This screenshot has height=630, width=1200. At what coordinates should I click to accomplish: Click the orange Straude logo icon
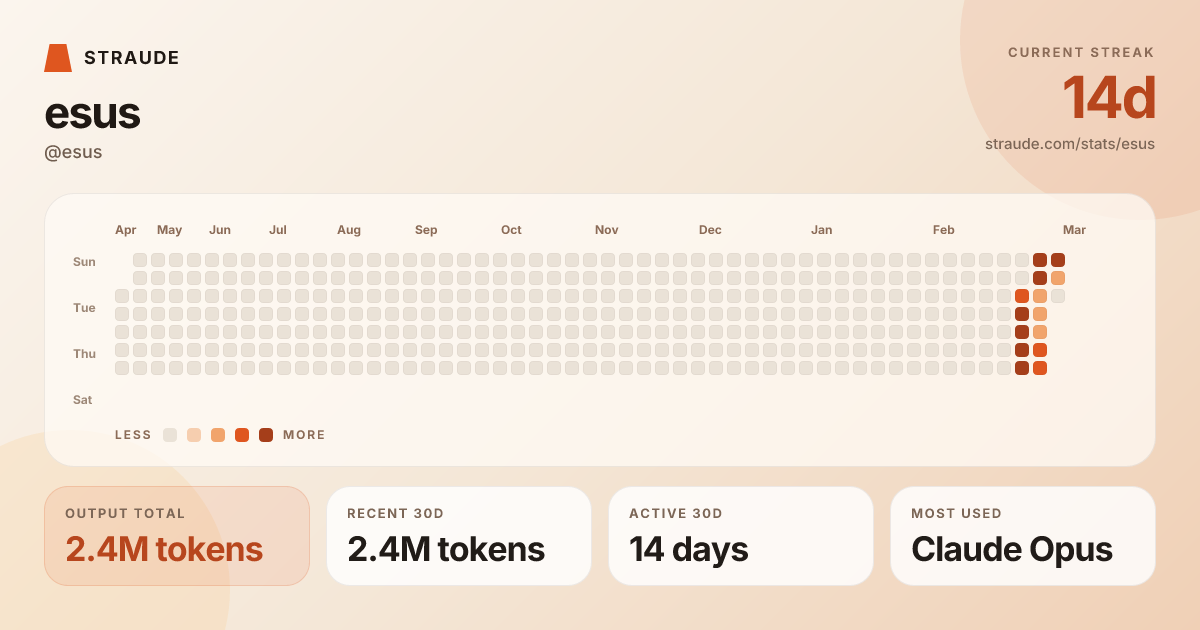click(x=58, y=58)
